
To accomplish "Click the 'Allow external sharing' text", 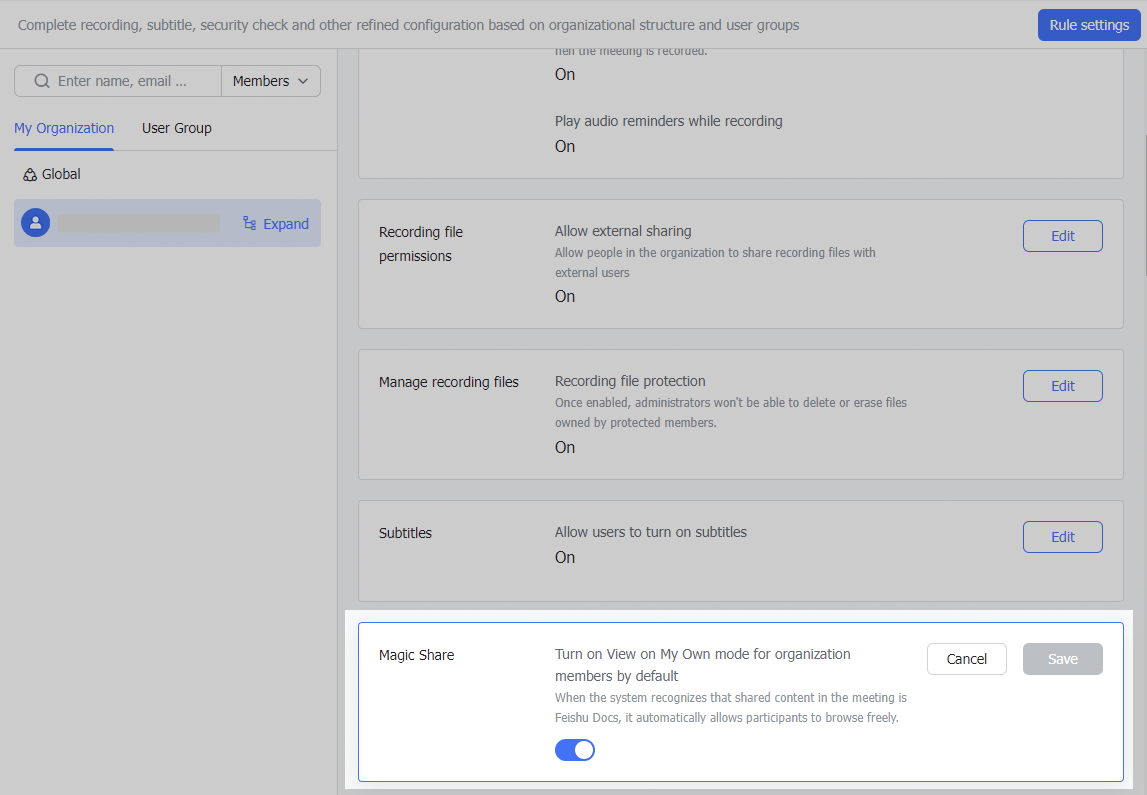I will point(623,231).
